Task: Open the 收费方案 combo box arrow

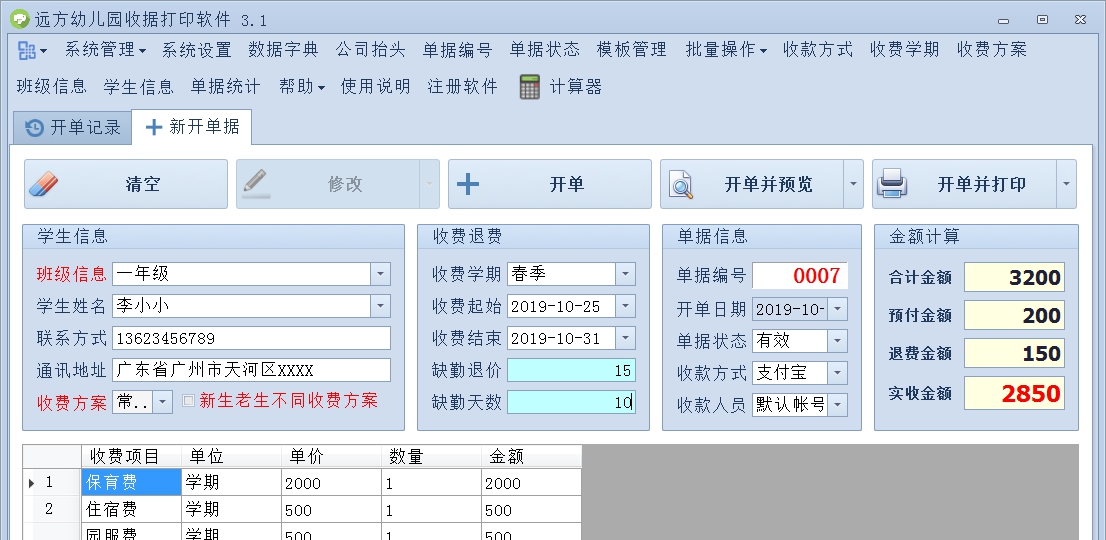Action: click(162, 403)
